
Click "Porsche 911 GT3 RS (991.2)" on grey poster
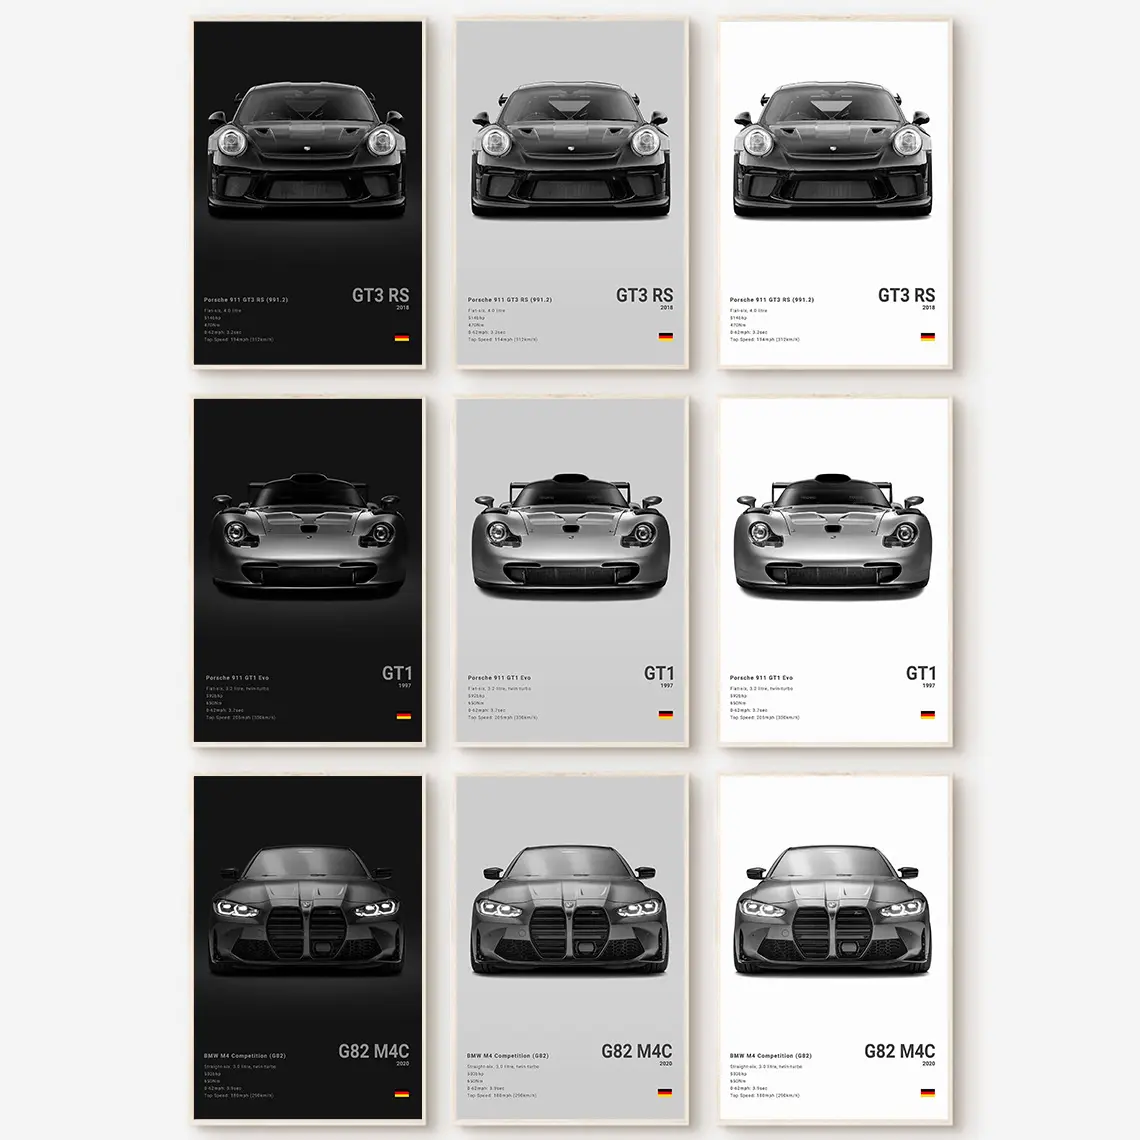510,300
